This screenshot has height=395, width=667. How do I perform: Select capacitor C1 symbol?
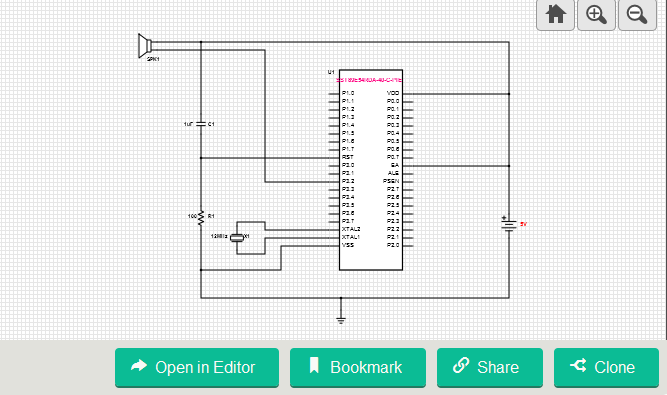coord(201,124)
